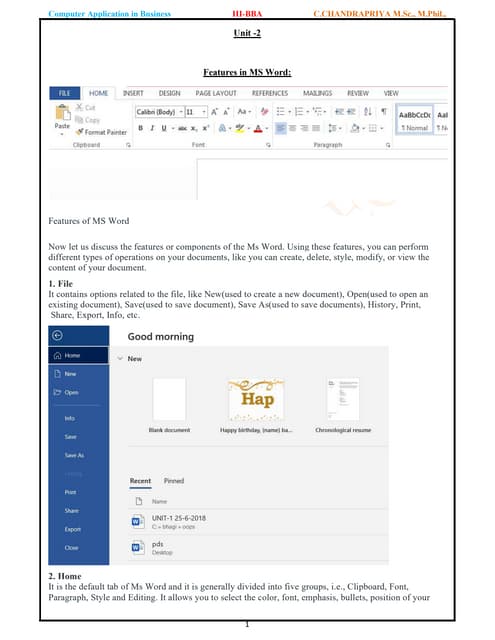Select the Blank document thumbnail

click(169, 399)
